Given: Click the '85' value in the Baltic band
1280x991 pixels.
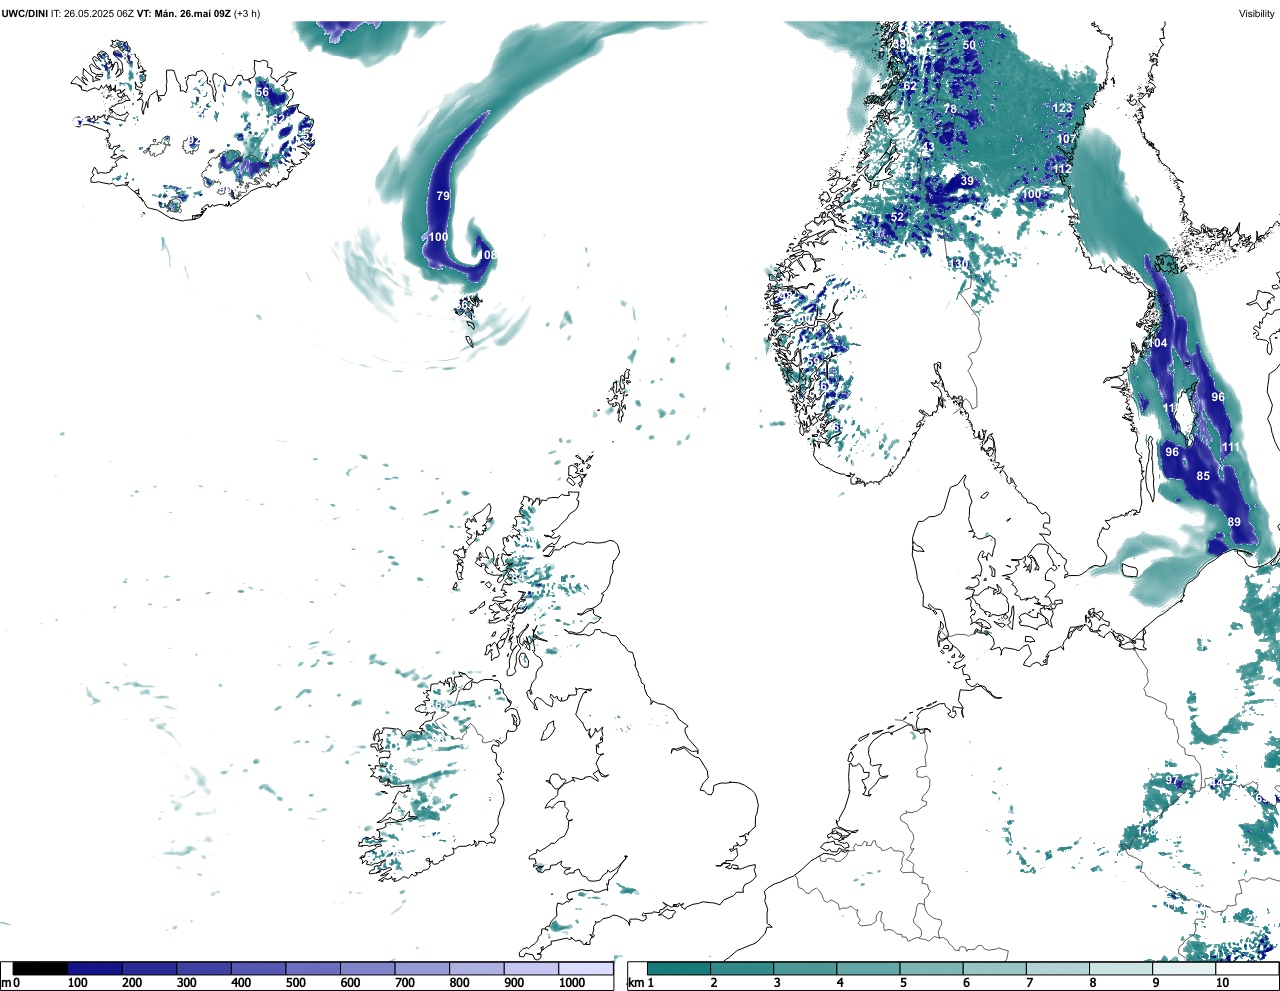Looking at the screenshot, I should (x=1203, y=476).
